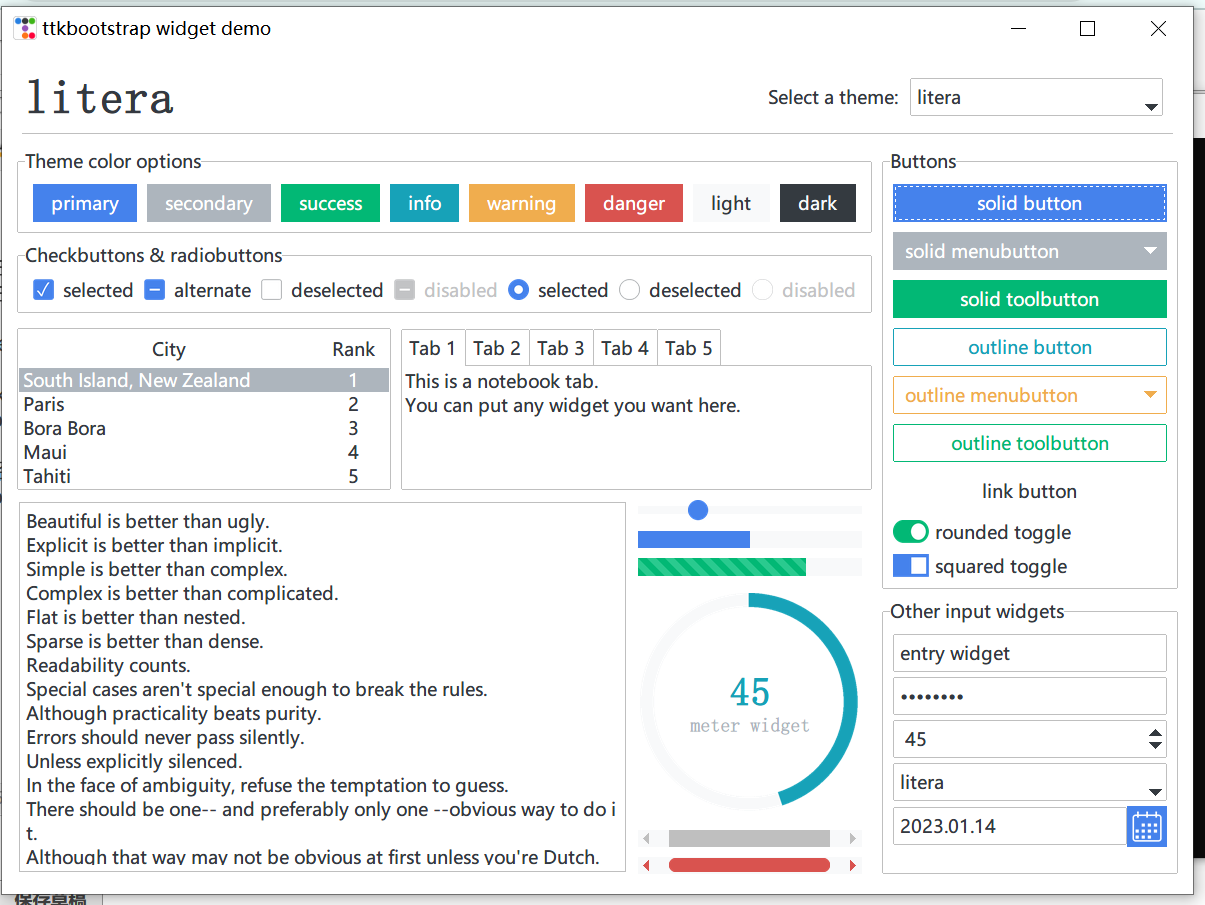
Task: Click the red scrollbar right arrow
Action: click(x=853, y=865)
